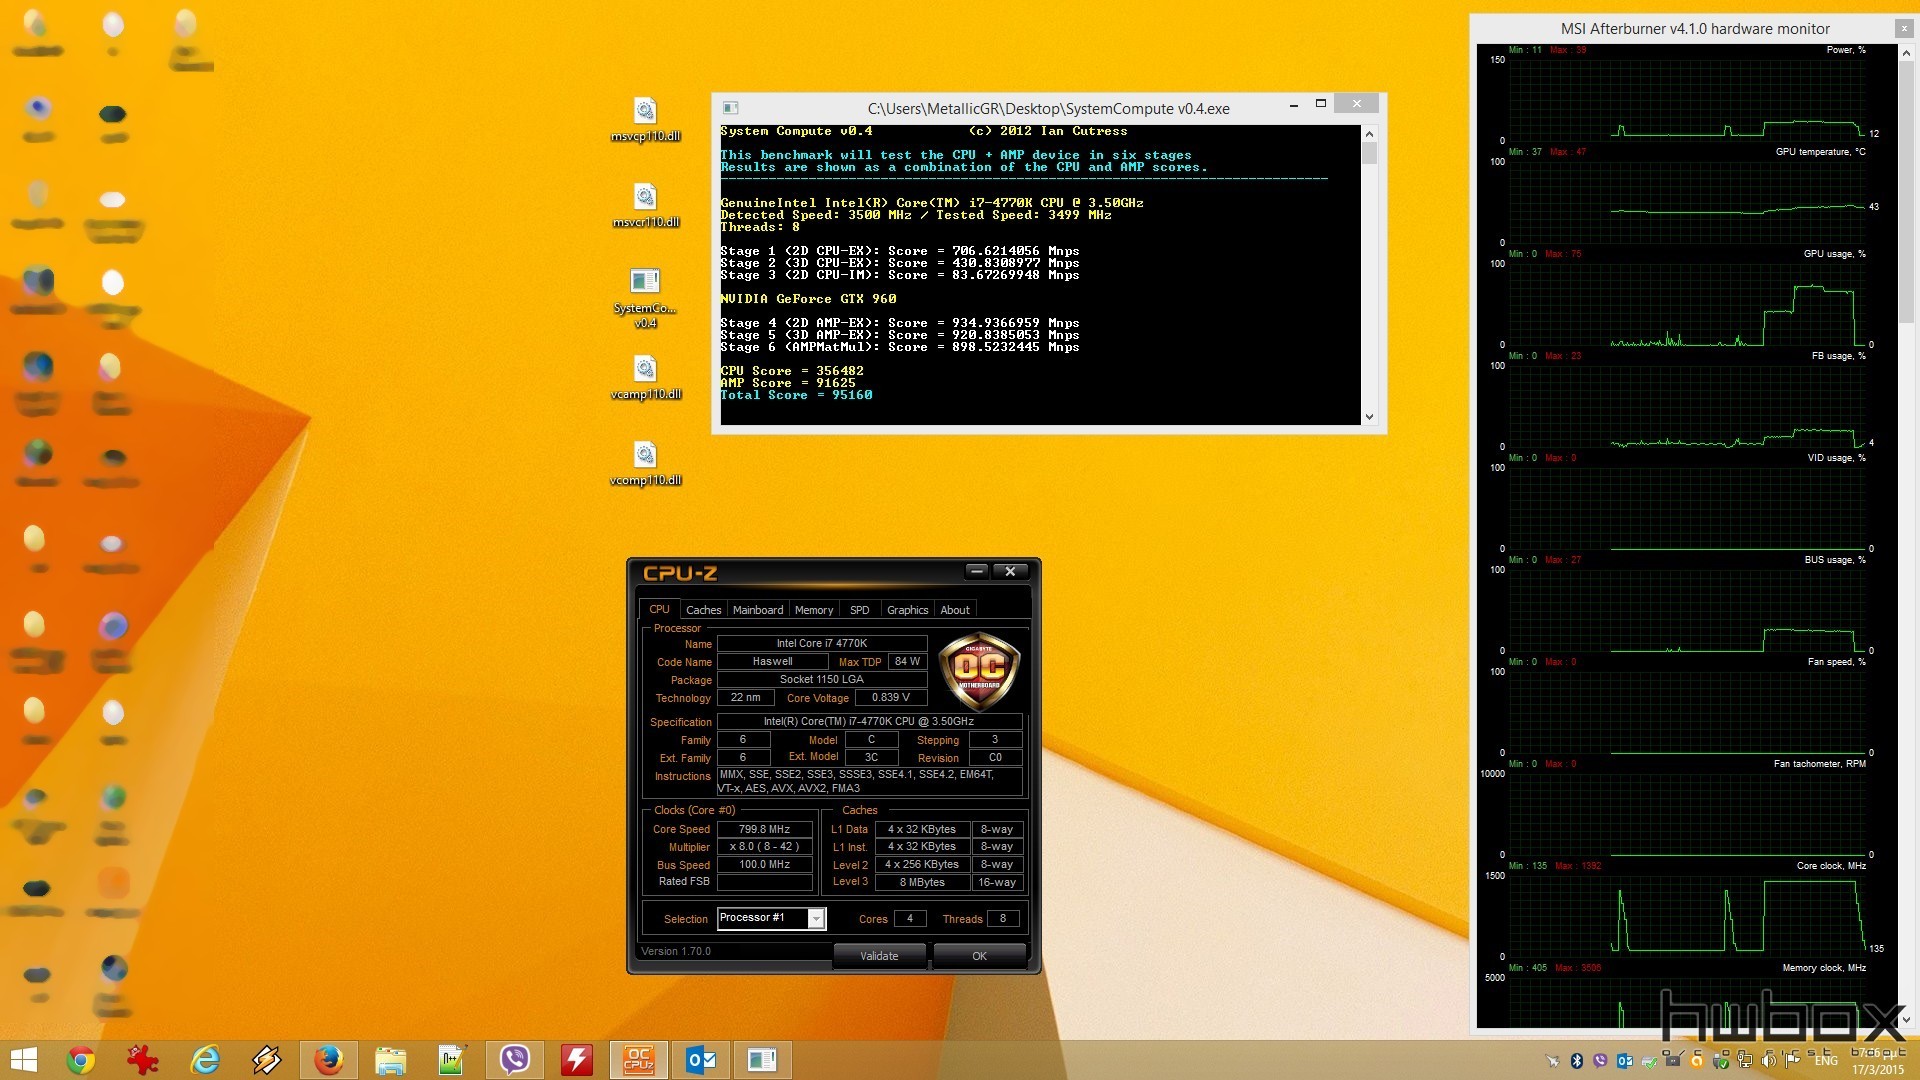
Task: Click the OC Brotherhood badge icon
Action: [x=981, y=675]
